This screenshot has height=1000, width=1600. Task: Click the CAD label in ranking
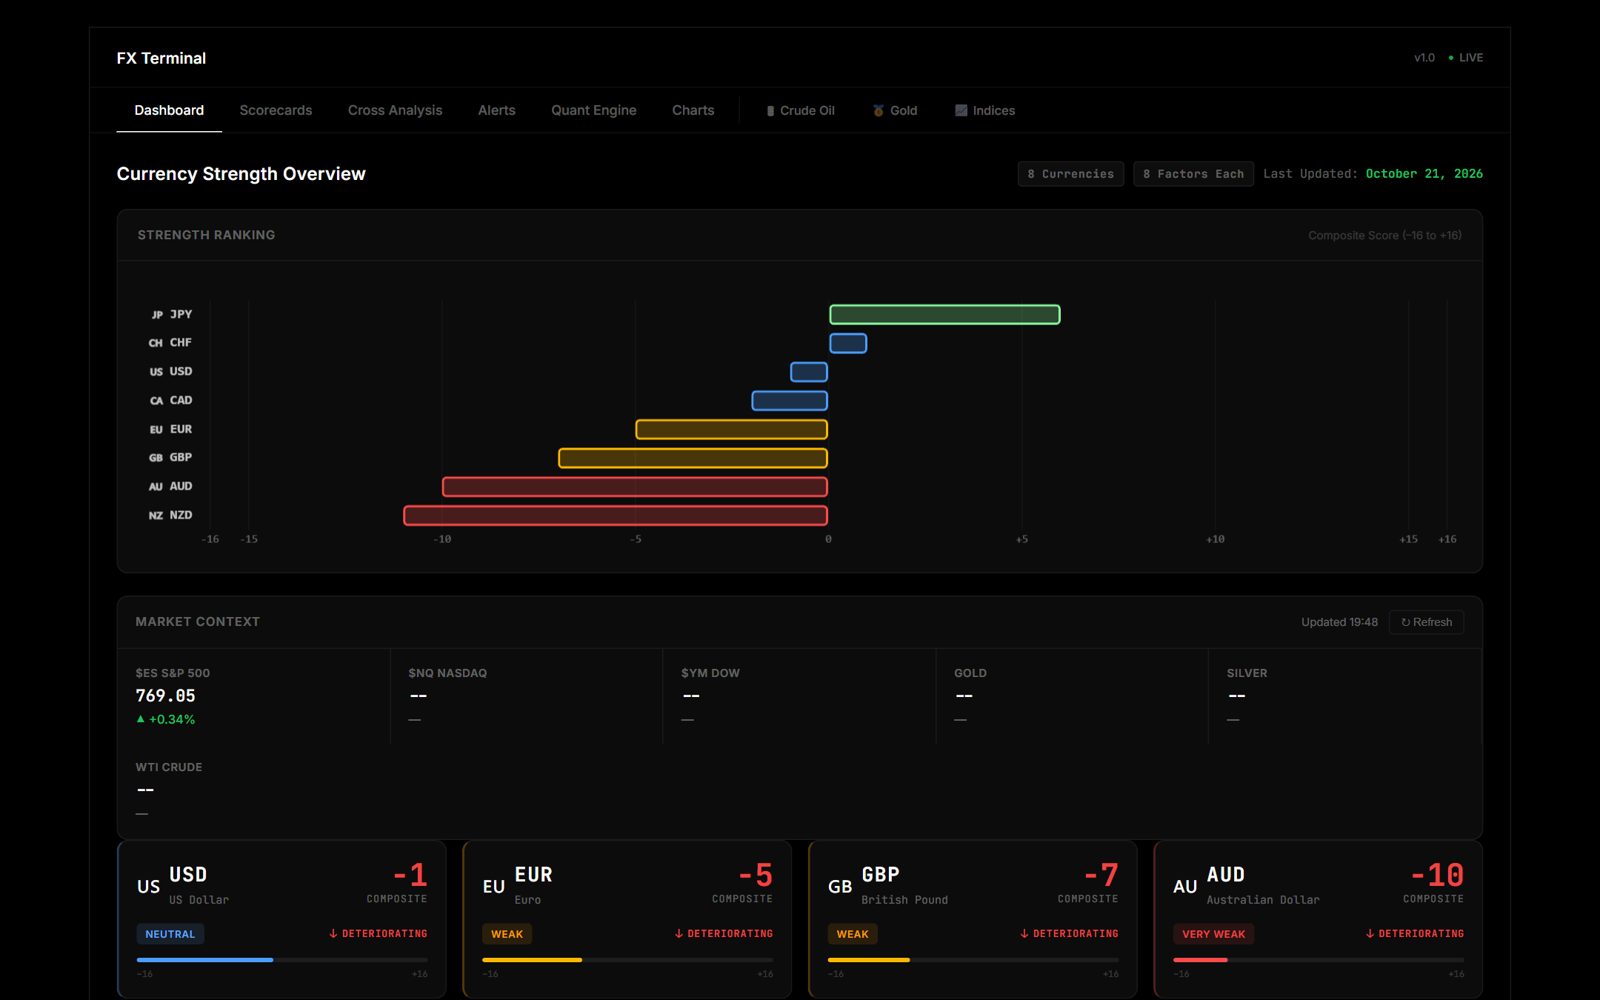click(x=171, y=400)
